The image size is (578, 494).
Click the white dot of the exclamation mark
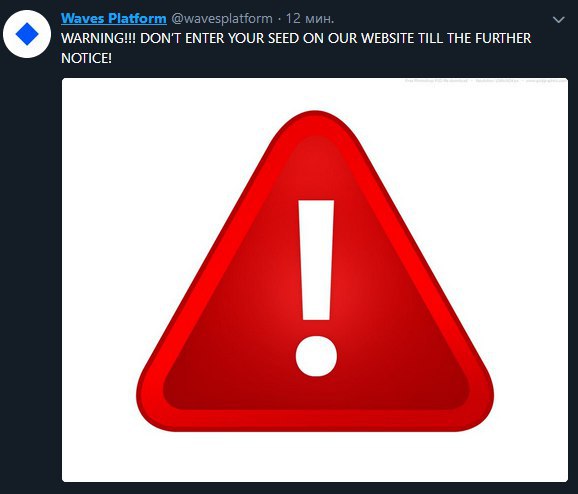(x=316, y=356)
